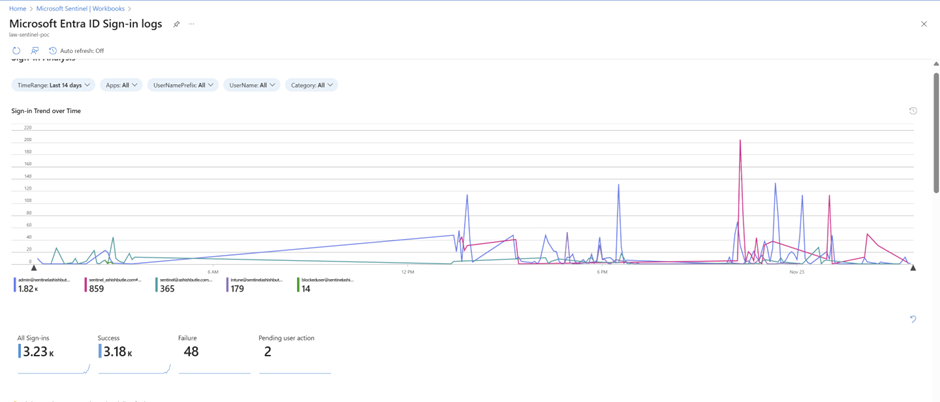Screen dimensions: 940x402
Task: Select the All Sign-ins 3.23K tile
Action: point(52,352)
